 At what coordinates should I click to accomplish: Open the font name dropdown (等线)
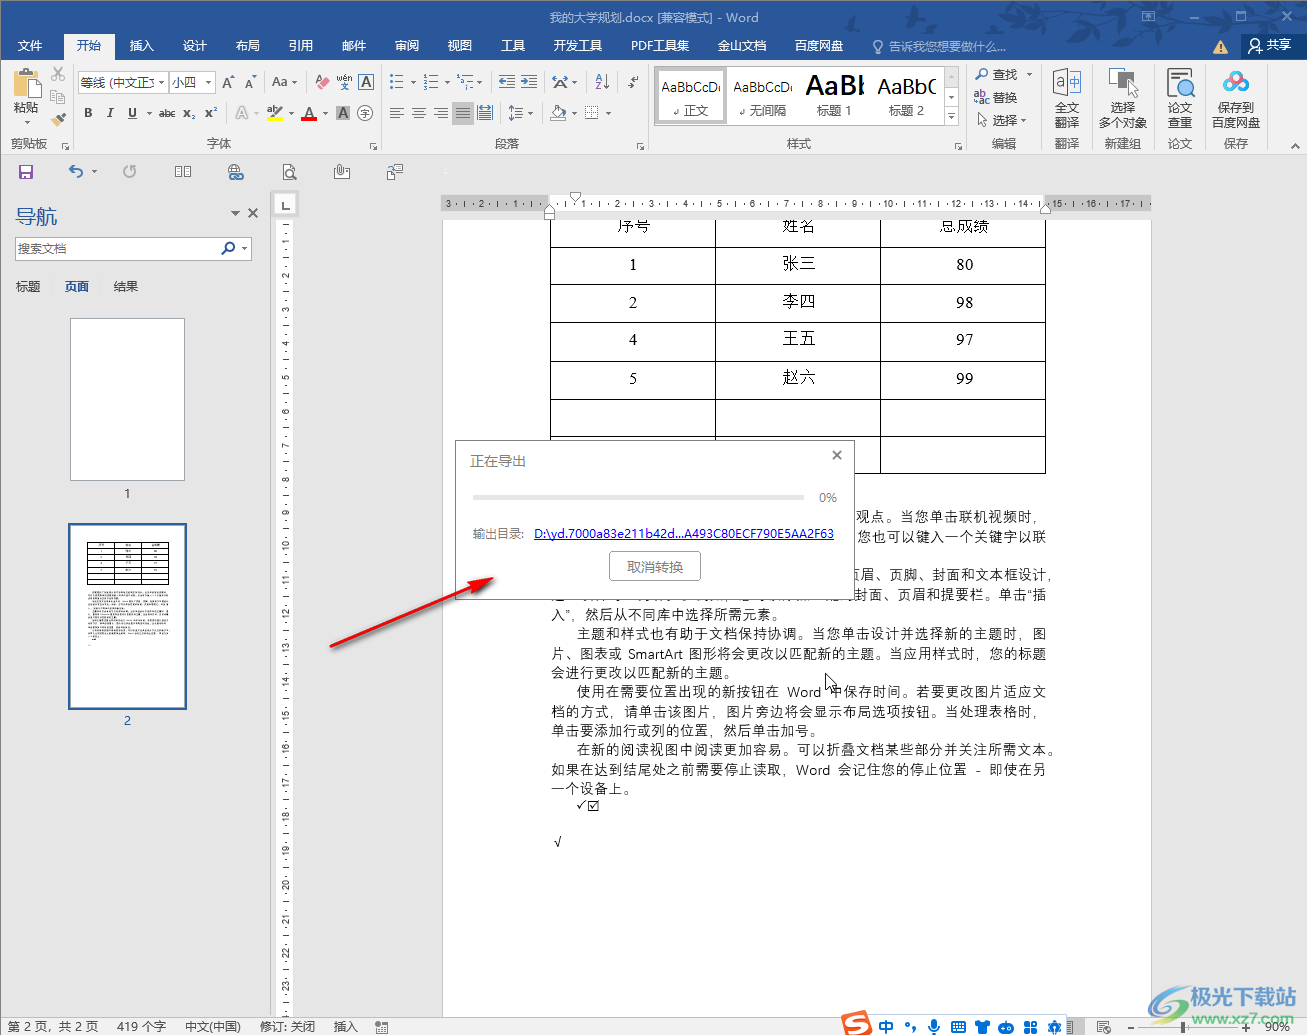[x=162, y=83]
